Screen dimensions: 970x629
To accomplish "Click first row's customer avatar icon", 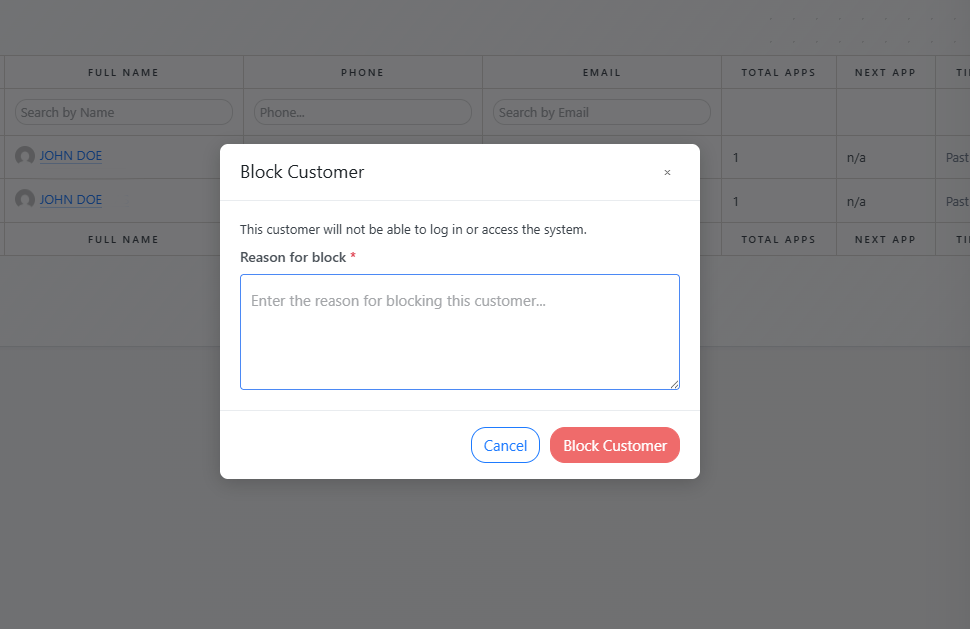I will click(x=25, y=156).
